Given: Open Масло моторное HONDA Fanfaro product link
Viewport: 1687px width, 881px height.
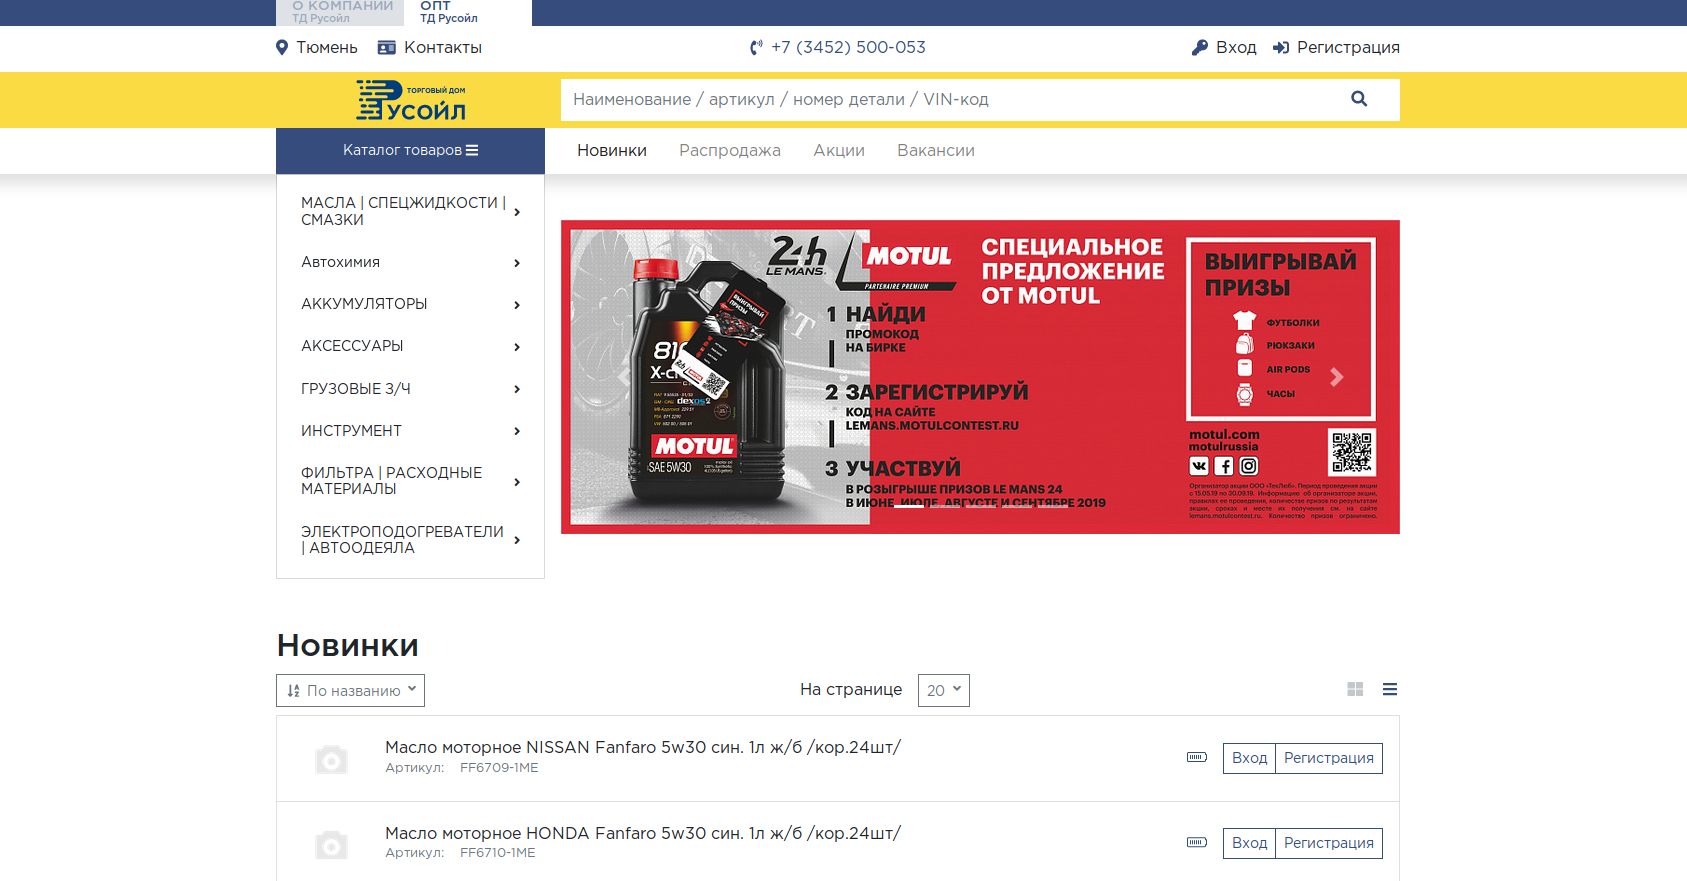Looking at the screenshot, I should tap(643, 833).
